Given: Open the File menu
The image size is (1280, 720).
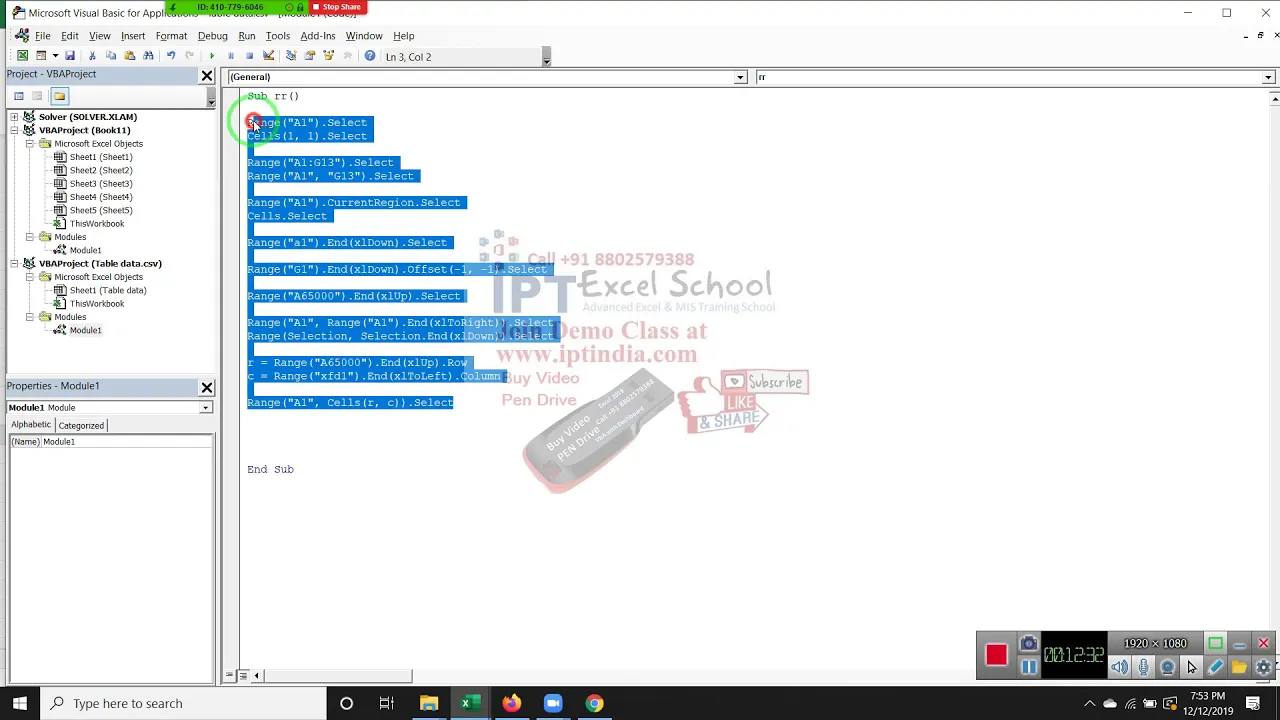Looking at the screenshot, I should [x=42, y=36].
